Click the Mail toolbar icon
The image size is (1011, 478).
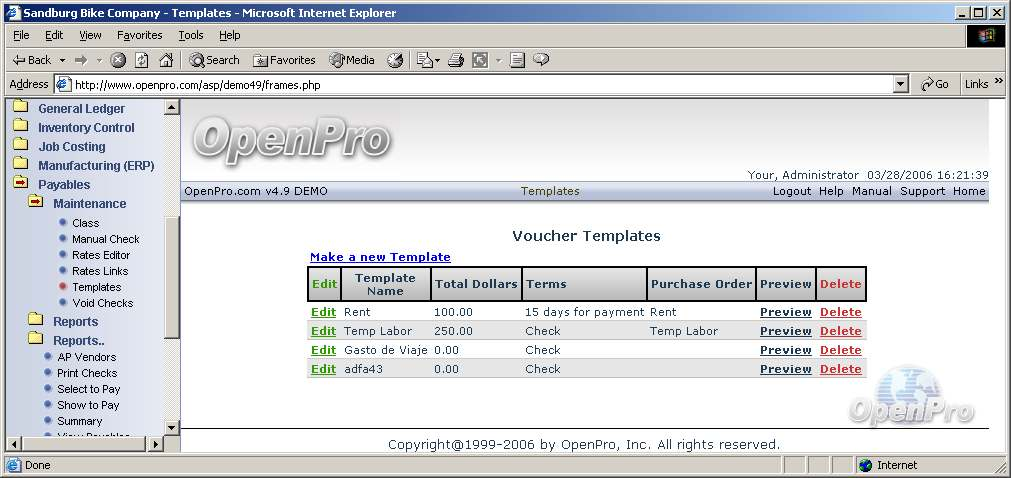tap(423, 60)
